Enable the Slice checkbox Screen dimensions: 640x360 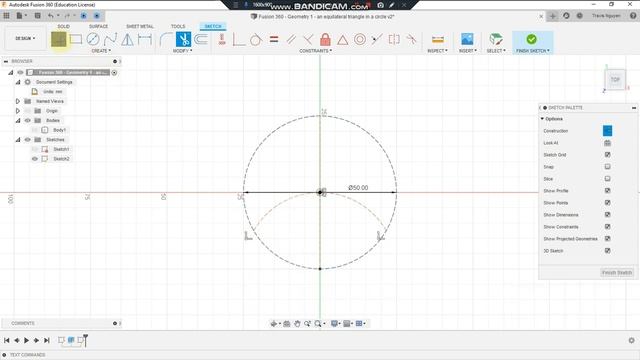(x=607, y=178)
